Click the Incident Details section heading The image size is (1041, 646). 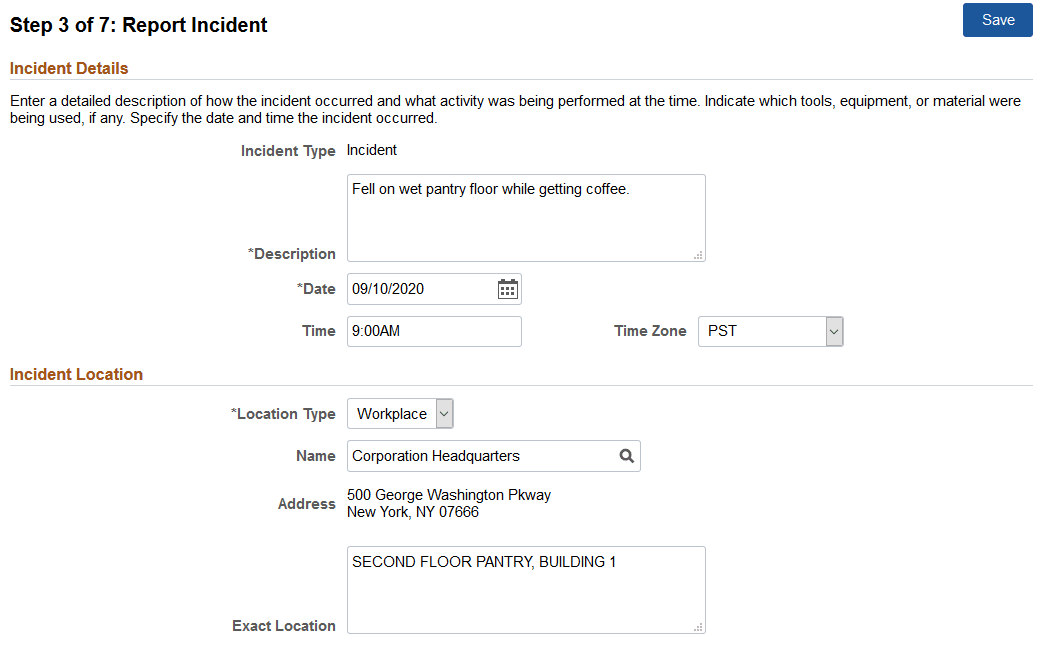[68, 68]
